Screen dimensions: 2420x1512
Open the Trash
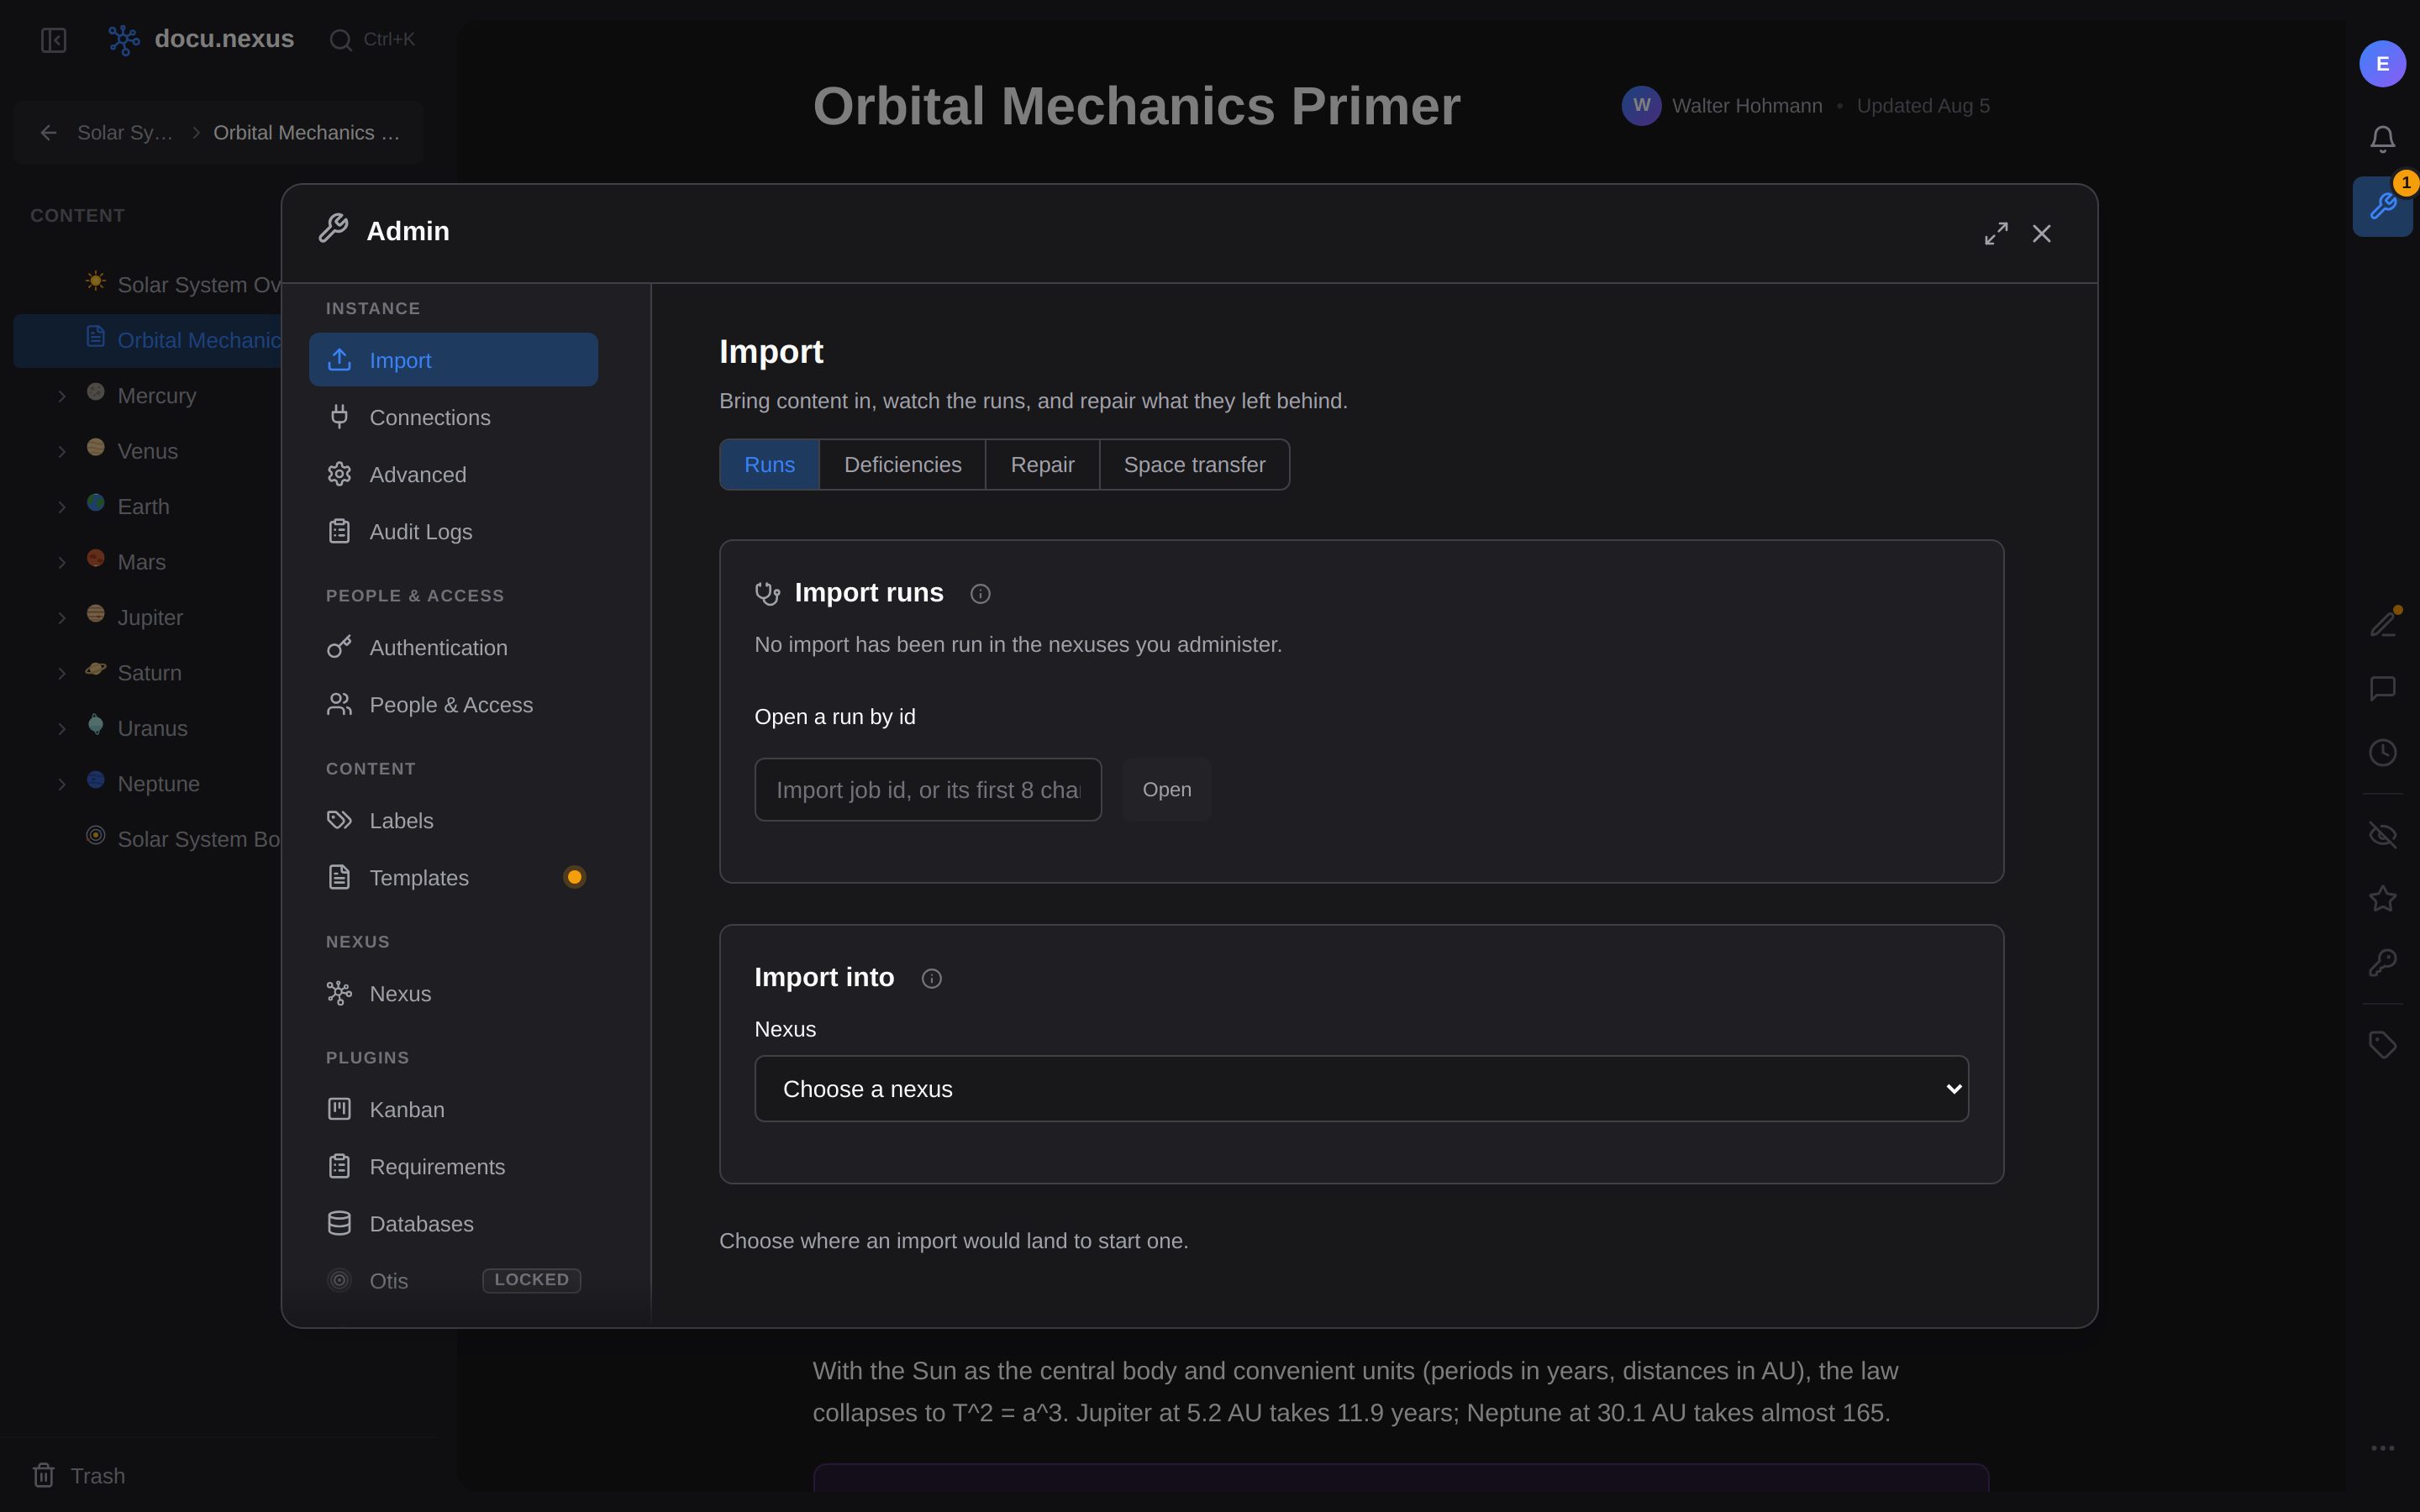pos(79,1476)
